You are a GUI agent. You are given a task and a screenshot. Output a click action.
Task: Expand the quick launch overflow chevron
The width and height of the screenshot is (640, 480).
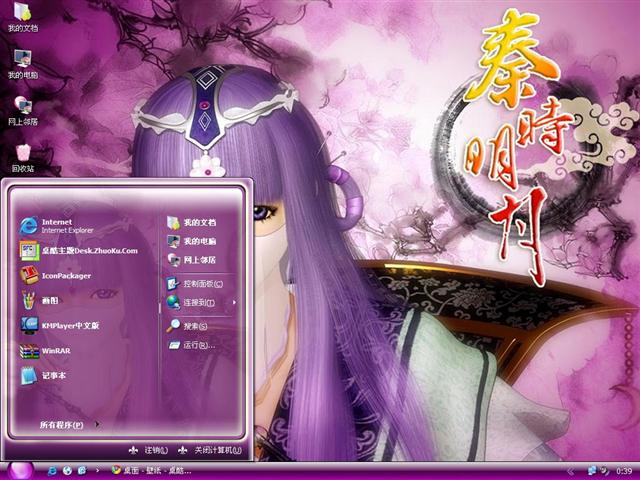pos(97,471)
